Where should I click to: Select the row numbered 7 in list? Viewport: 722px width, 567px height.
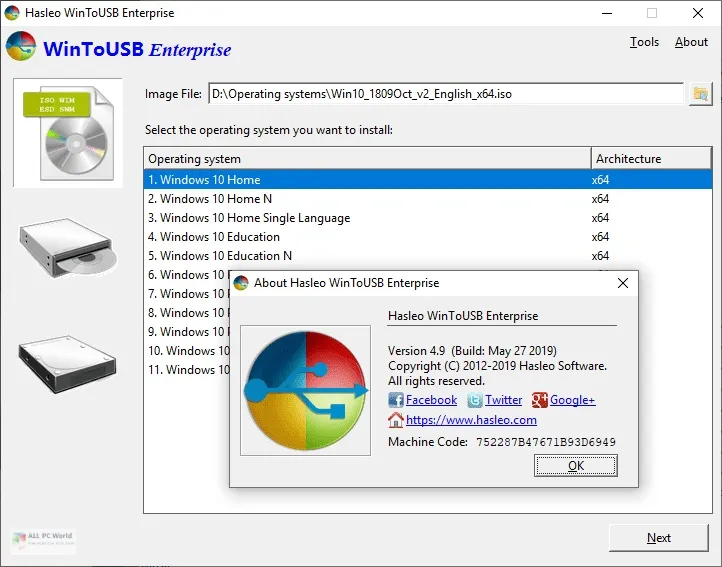(187, 293)
